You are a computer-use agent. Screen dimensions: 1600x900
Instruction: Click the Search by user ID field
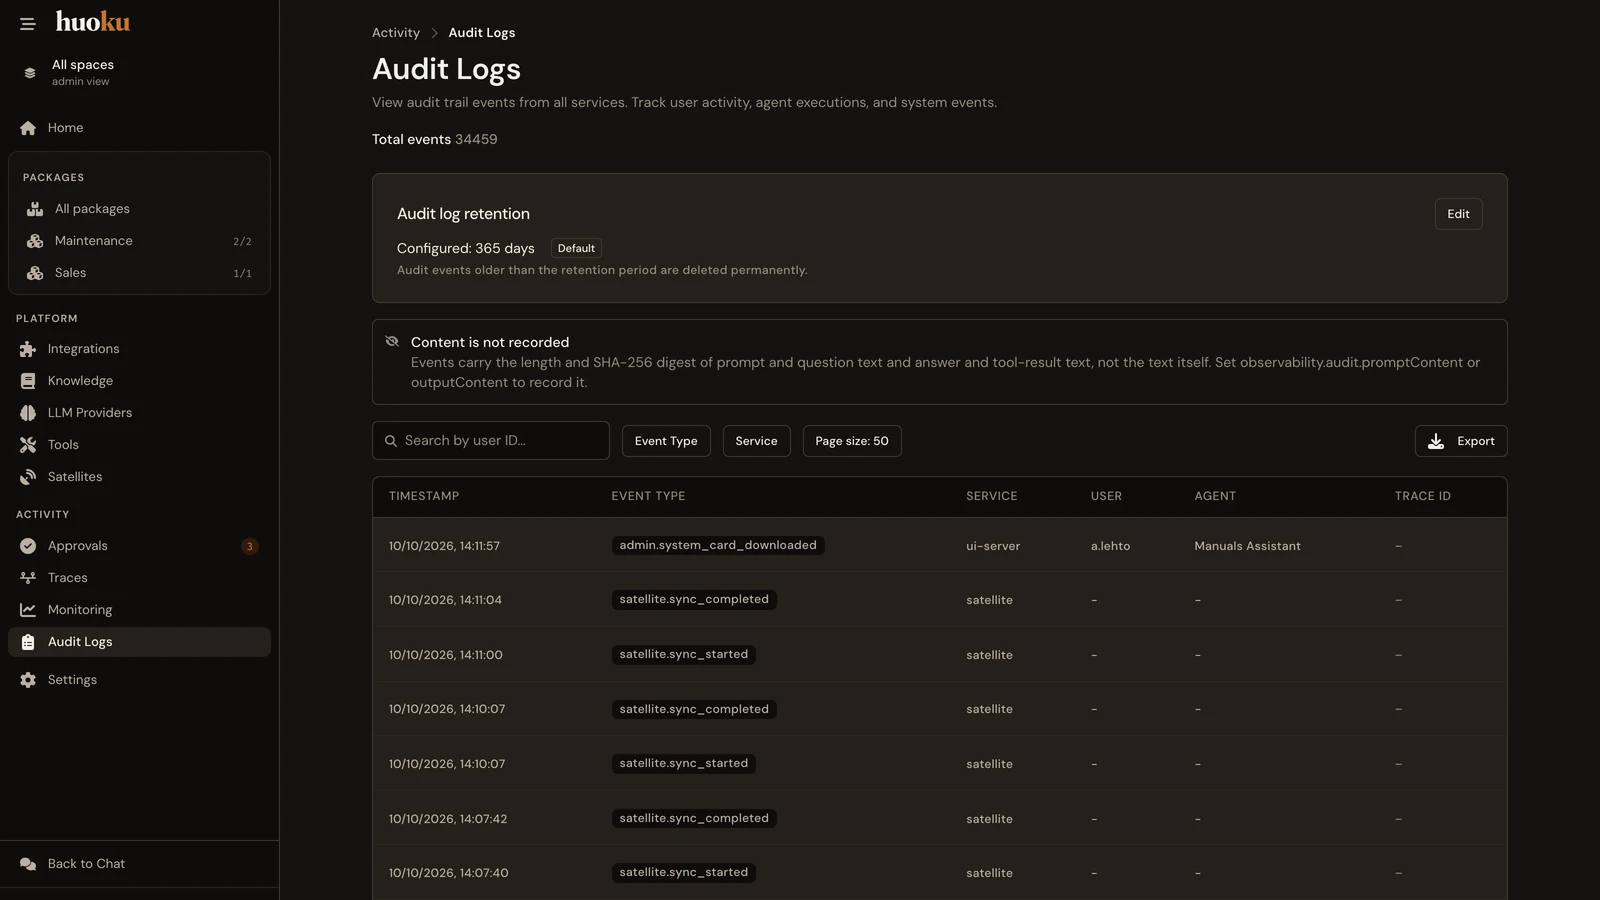(x=491, y=441)
